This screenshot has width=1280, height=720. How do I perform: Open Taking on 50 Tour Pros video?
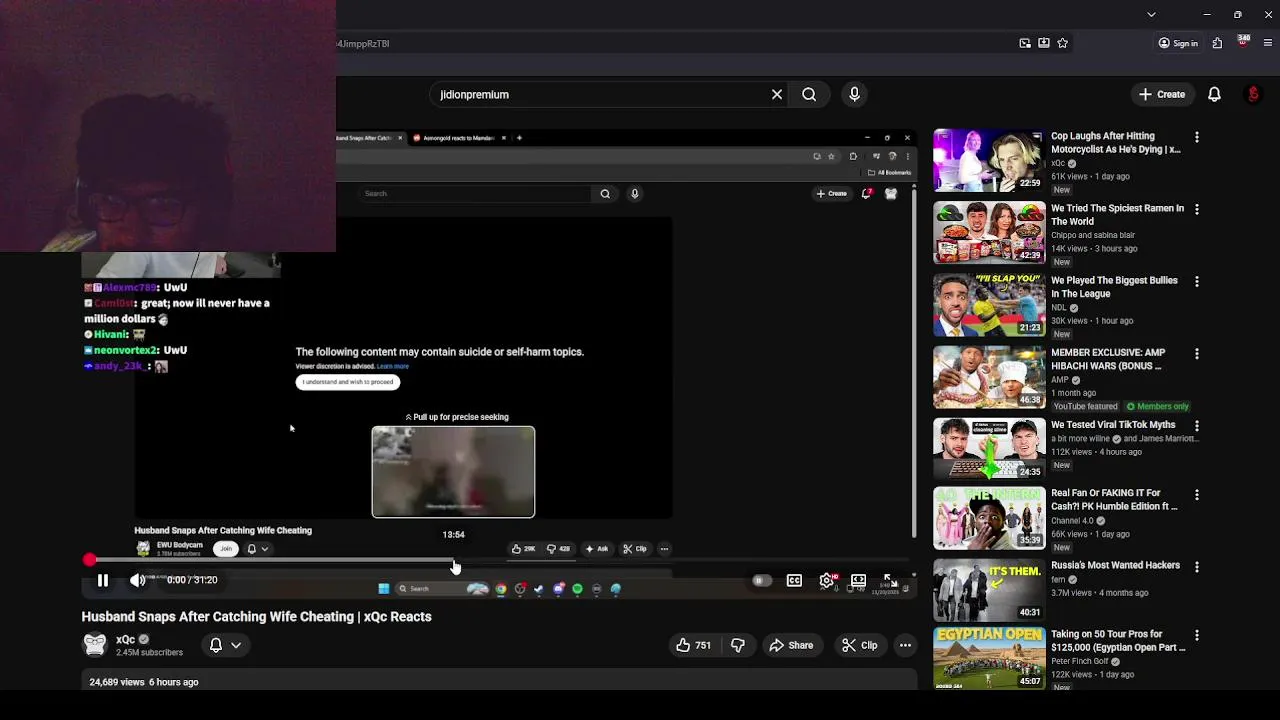989,658
